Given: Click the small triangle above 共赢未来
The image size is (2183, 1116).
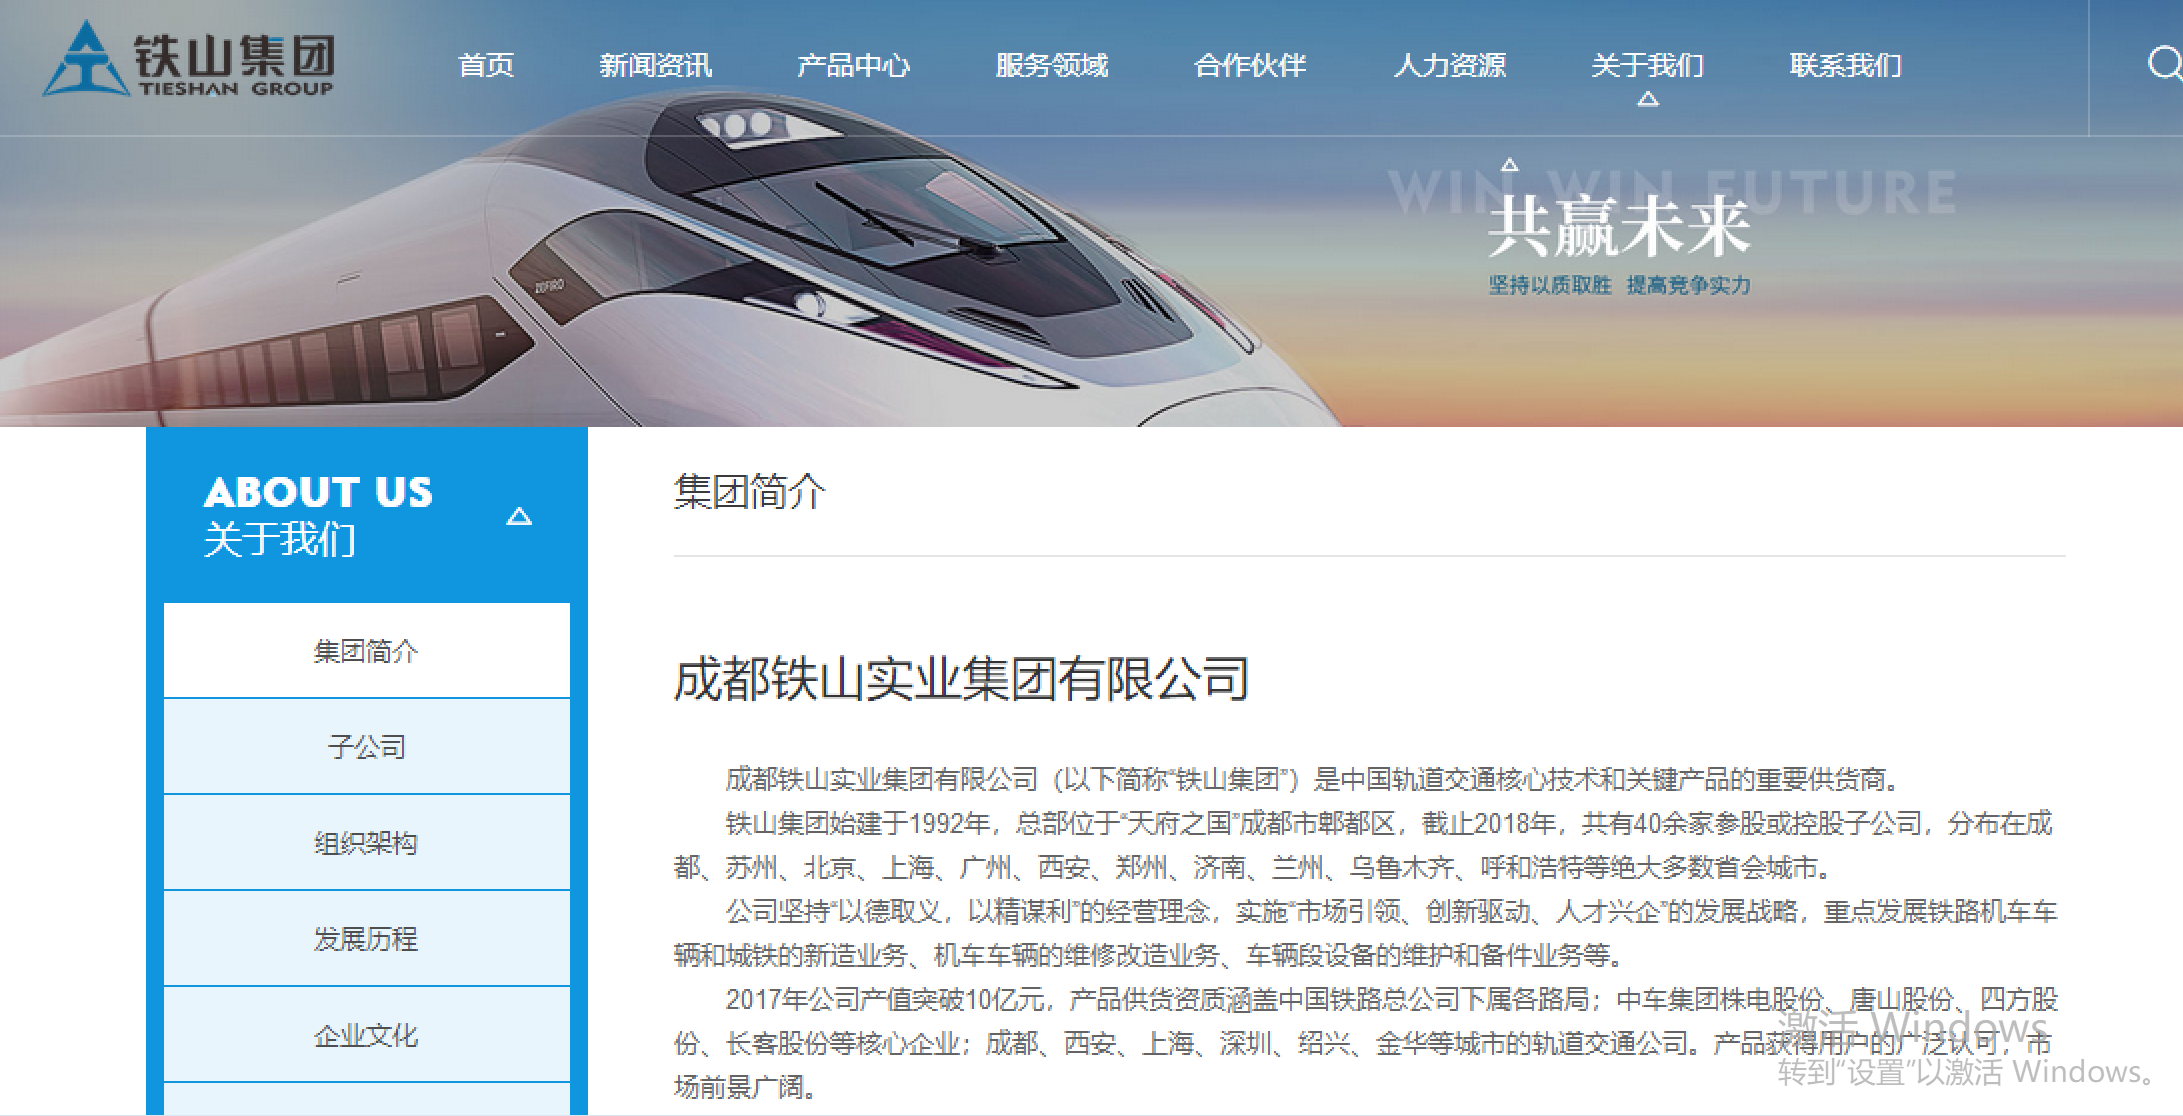Looking at the screenshot, I should 1510,164.
